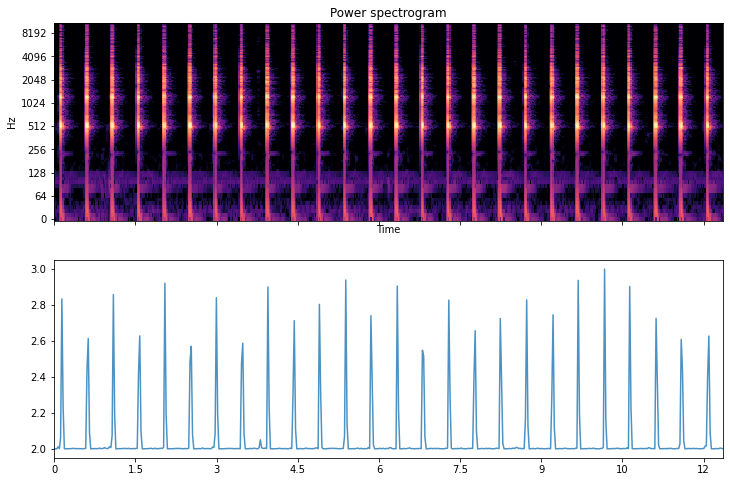Click the 'Hz' y-axis label
This screenshot has height=482, width=730.
click(11, 122)
